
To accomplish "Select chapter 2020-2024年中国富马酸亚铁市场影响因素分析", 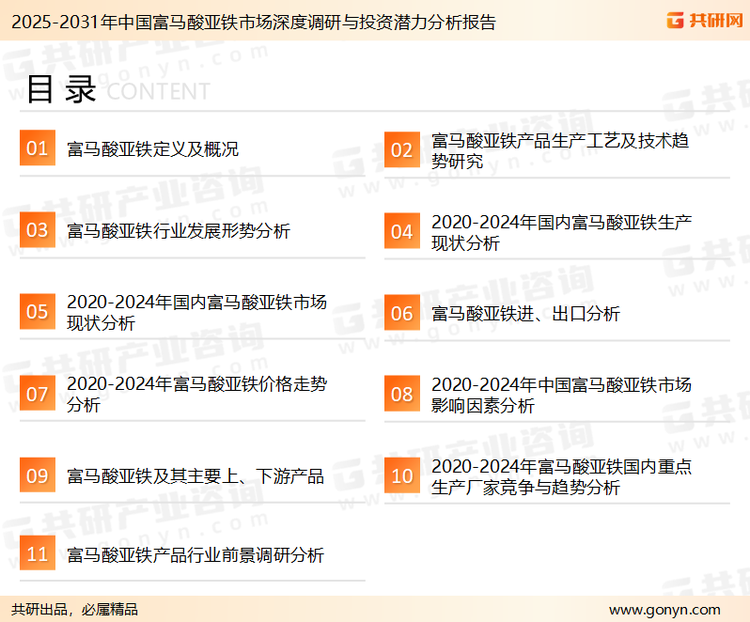I will point(562,395).
